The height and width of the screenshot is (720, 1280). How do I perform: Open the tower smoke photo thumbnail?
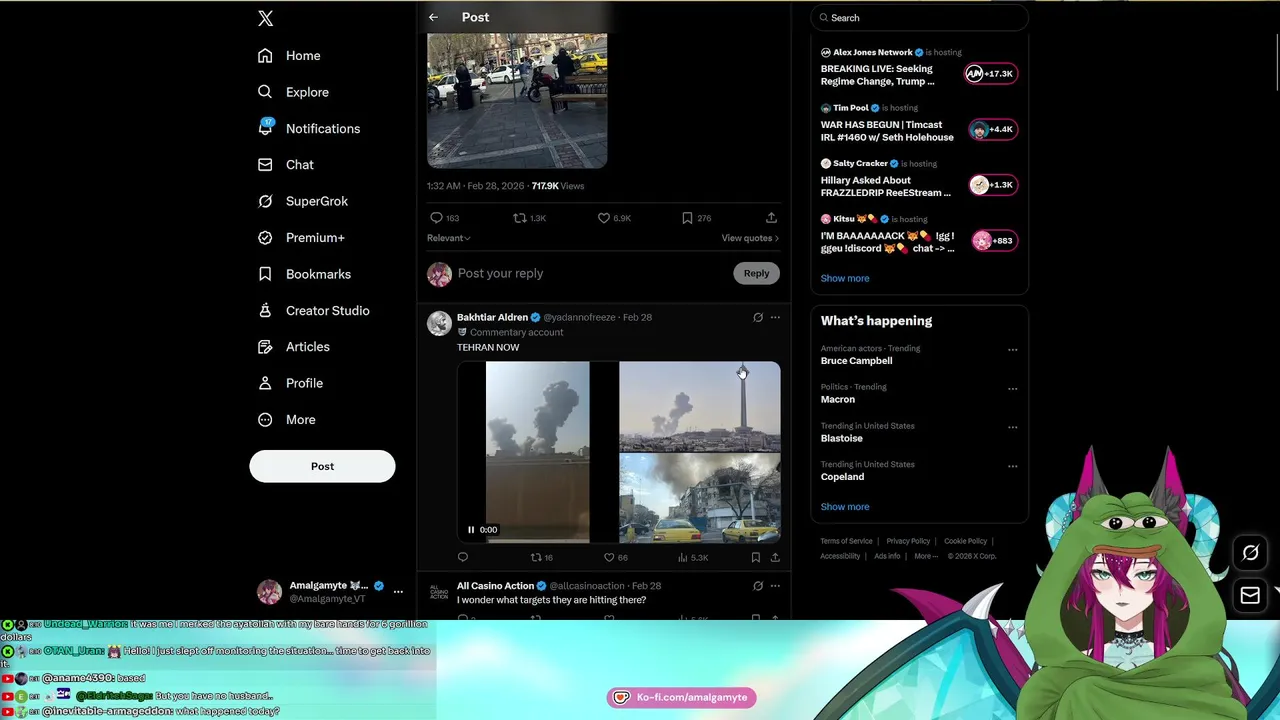(700, 406)
